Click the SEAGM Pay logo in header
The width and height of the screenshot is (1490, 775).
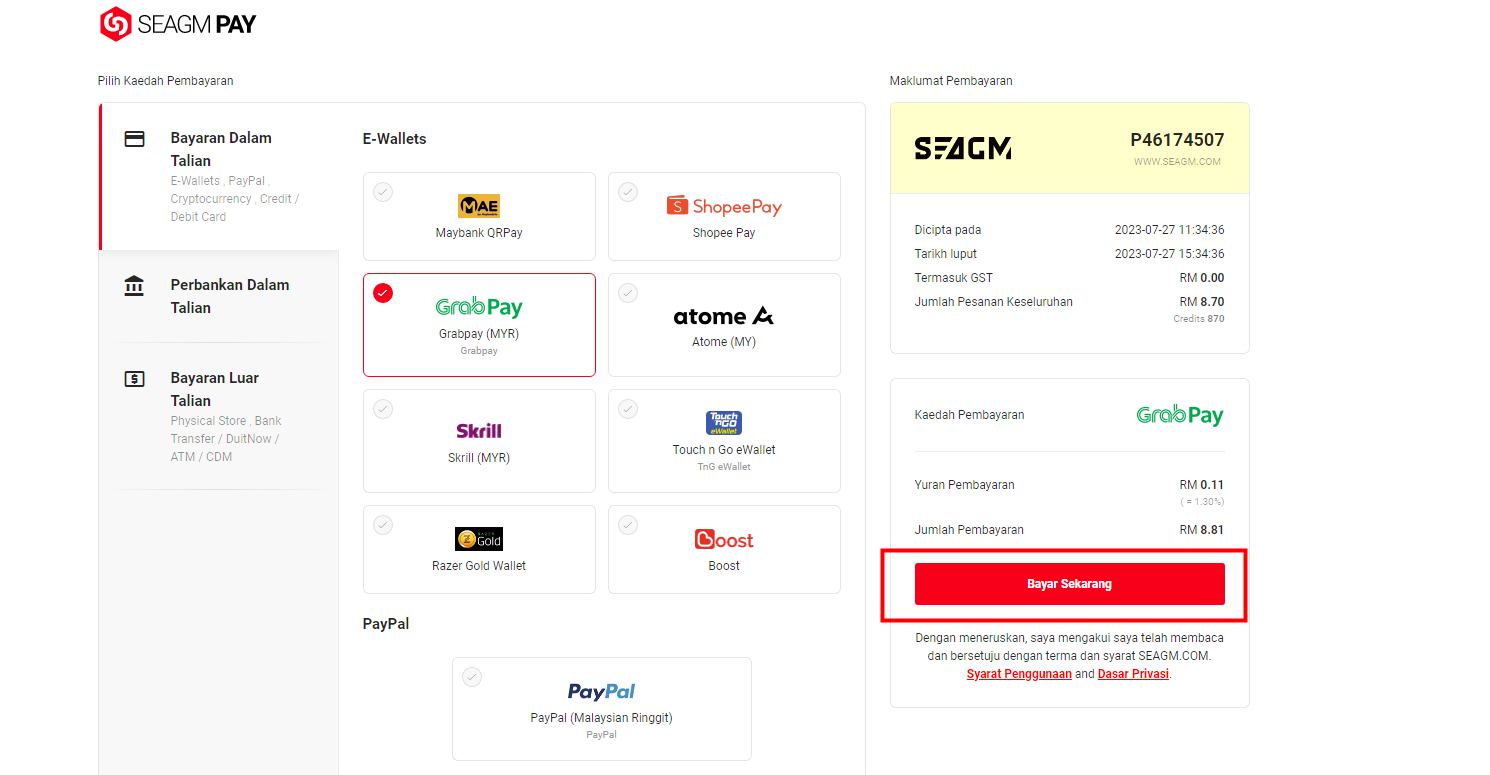point(178,24)
